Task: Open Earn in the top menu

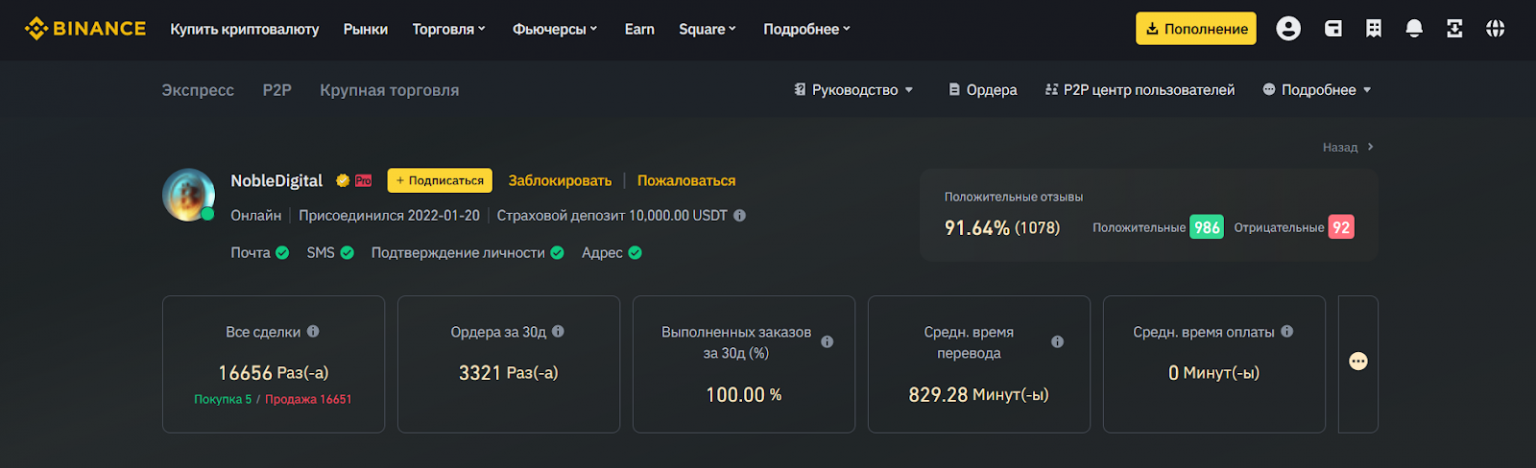Action: click(x=640, y=29)
